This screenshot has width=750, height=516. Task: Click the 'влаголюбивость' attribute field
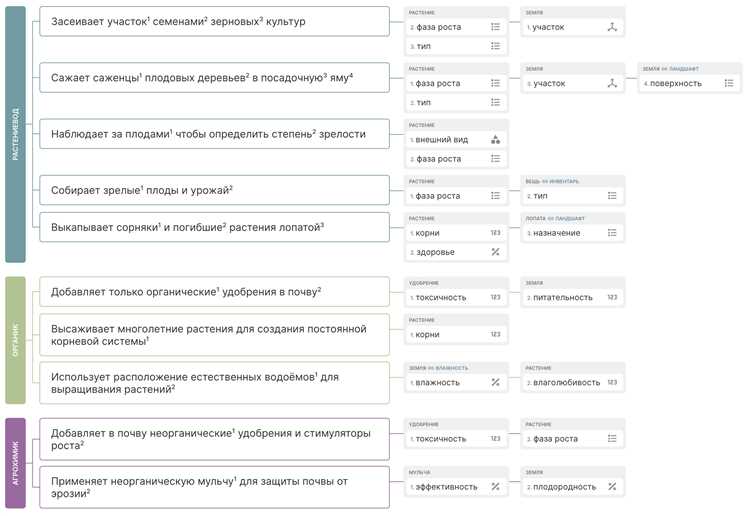point(573,383)
